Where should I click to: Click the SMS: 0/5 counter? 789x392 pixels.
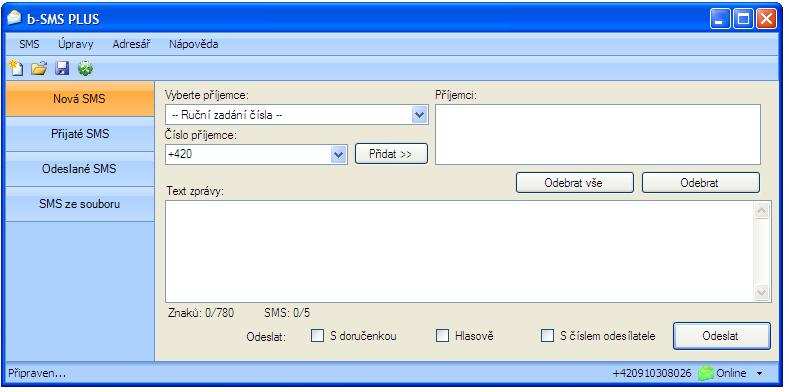click(287, 313)
